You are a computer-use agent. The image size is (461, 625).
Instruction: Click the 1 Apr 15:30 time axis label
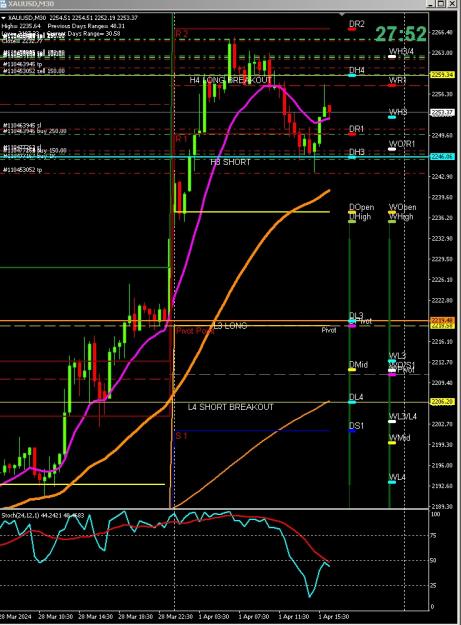pyautogui.click(x=333, y=617)
